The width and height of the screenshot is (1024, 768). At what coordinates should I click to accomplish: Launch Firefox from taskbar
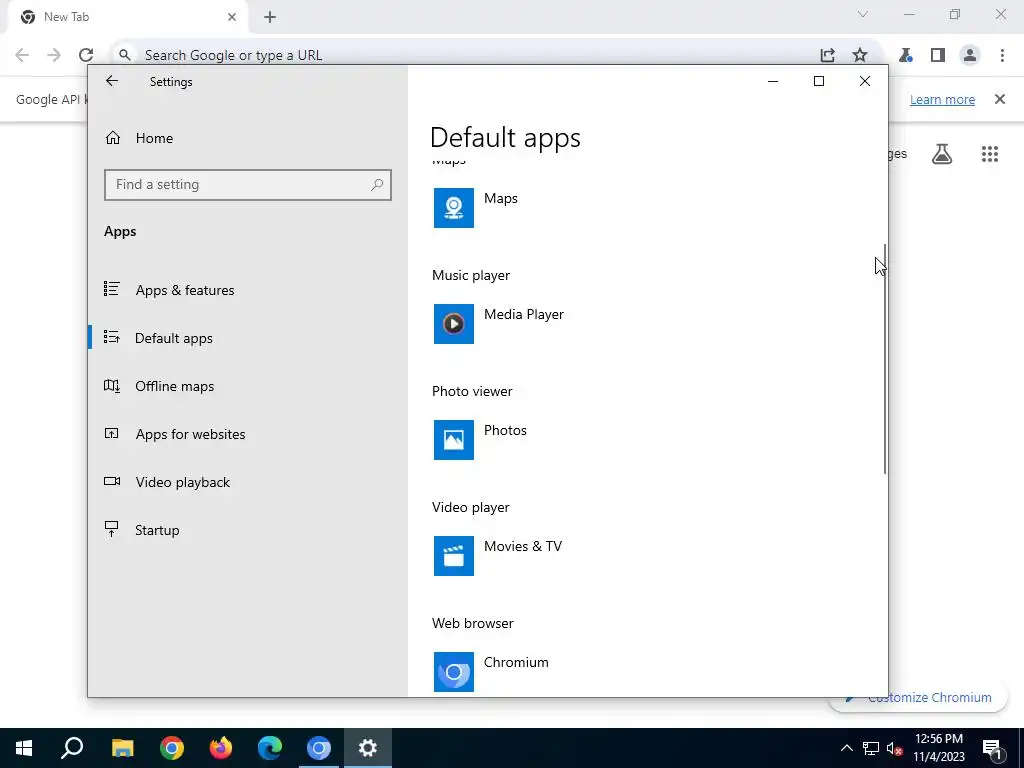(221, 748)
